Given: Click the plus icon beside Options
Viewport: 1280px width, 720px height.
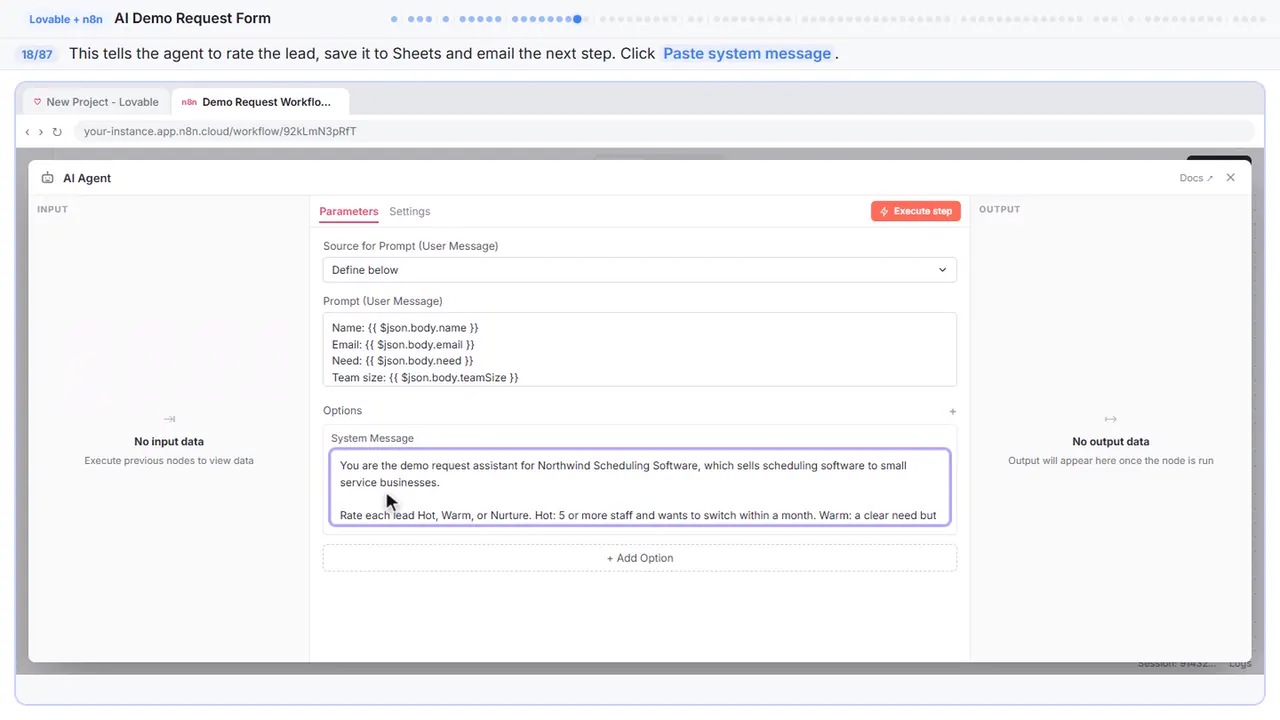Looking at the screenshot, I should click(x=953, y=411).
